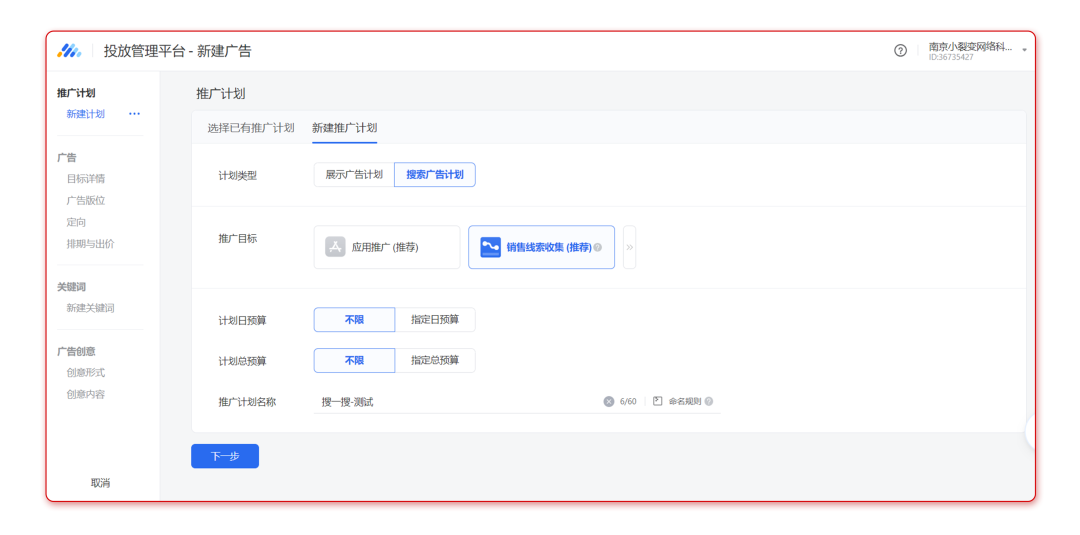Click the 应用推广 app icon

pos(335,247)
